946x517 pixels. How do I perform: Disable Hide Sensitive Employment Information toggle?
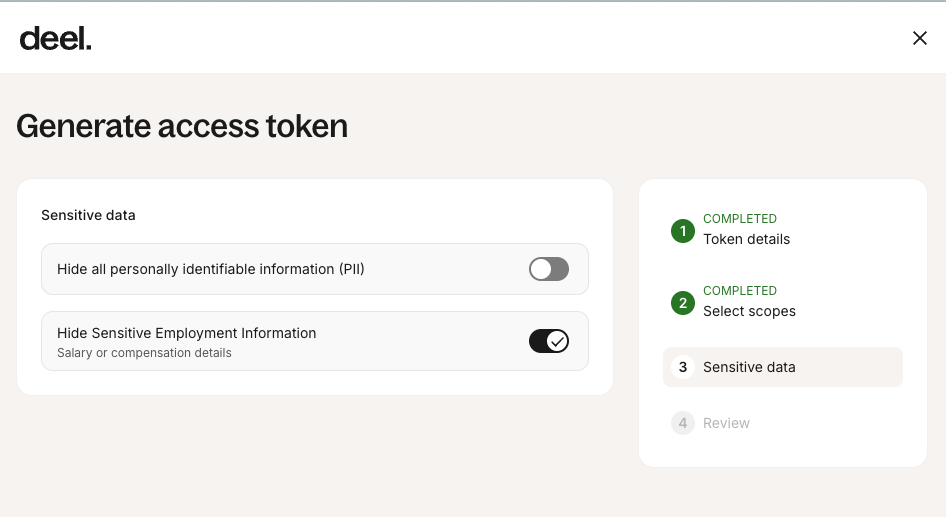click(x=548, y=341)
